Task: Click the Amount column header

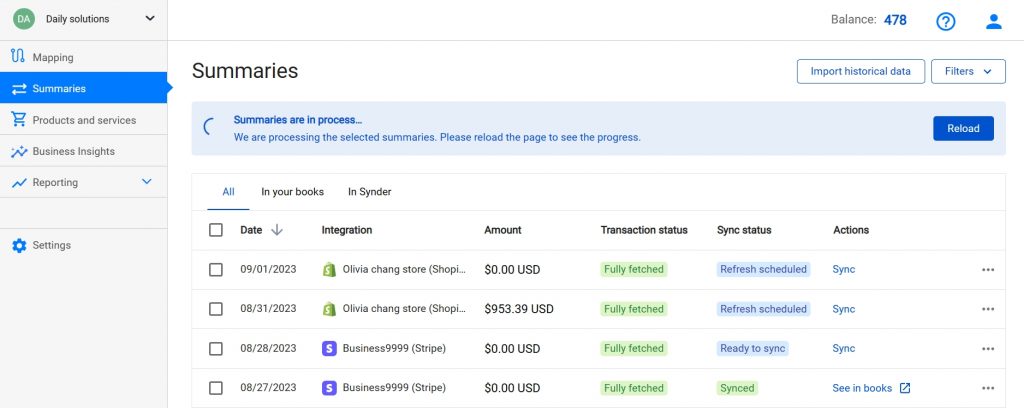Action: pos(503,230)
